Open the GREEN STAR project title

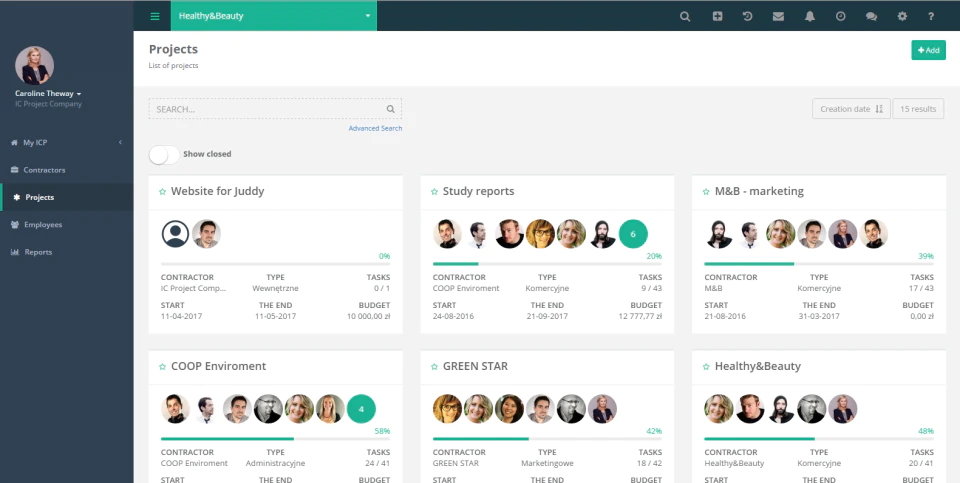tap(475, 366)
